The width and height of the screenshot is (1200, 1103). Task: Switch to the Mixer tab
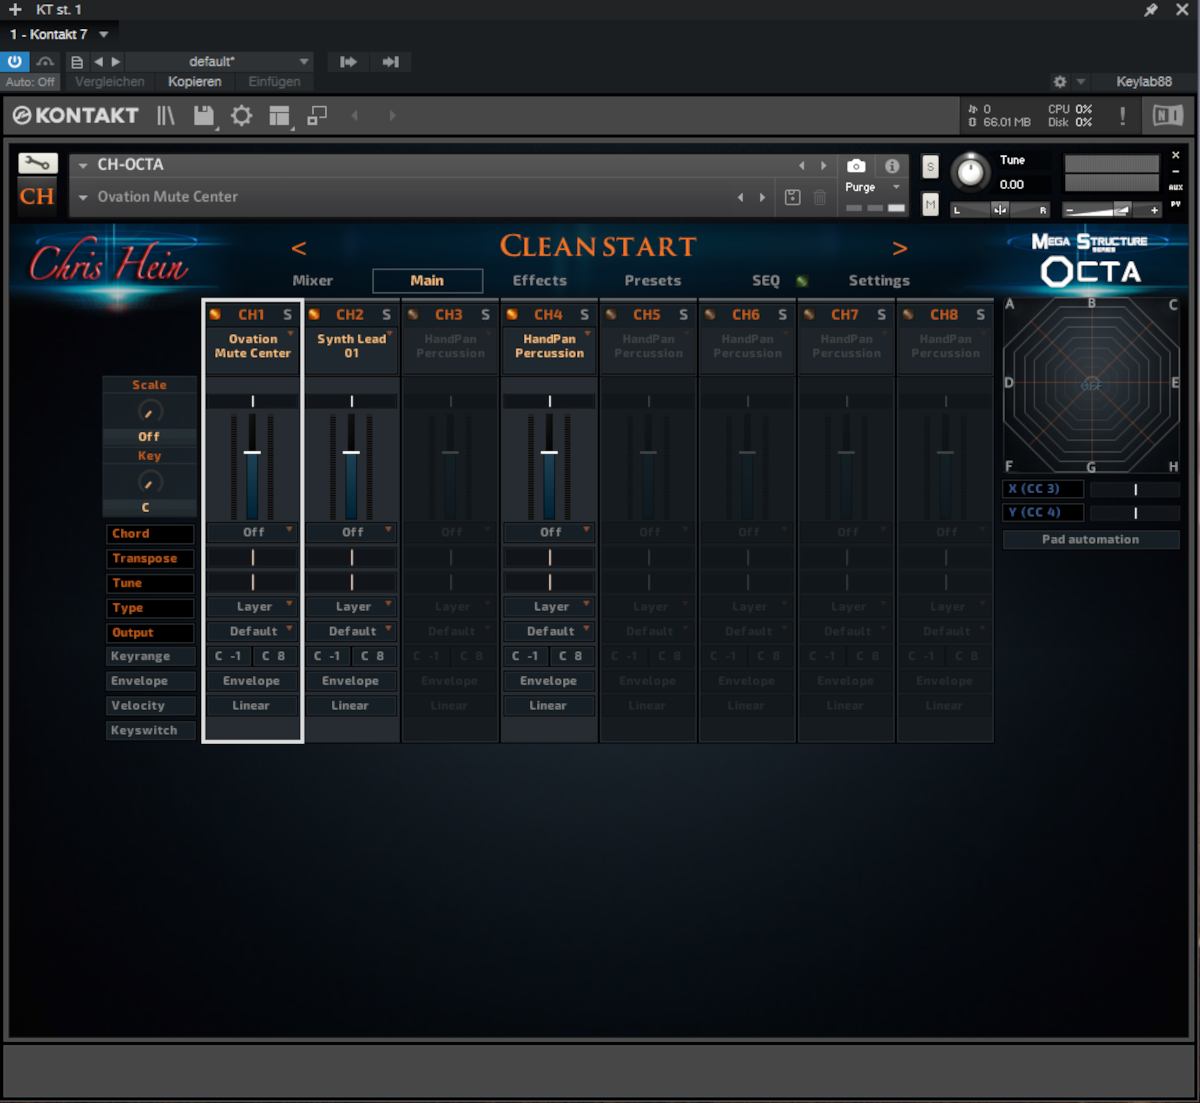tap(313, 281)
